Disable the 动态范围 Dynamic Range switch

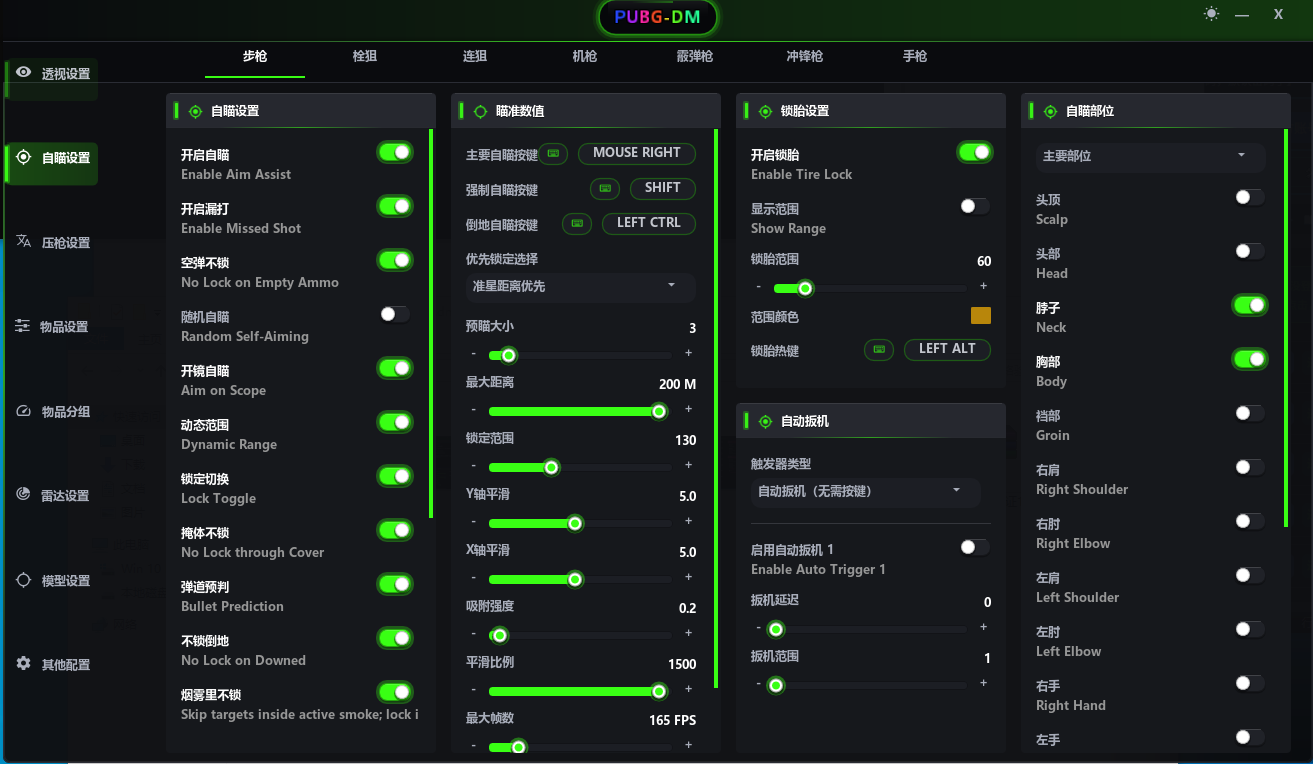pyautogui.click(x=395, y=422)
